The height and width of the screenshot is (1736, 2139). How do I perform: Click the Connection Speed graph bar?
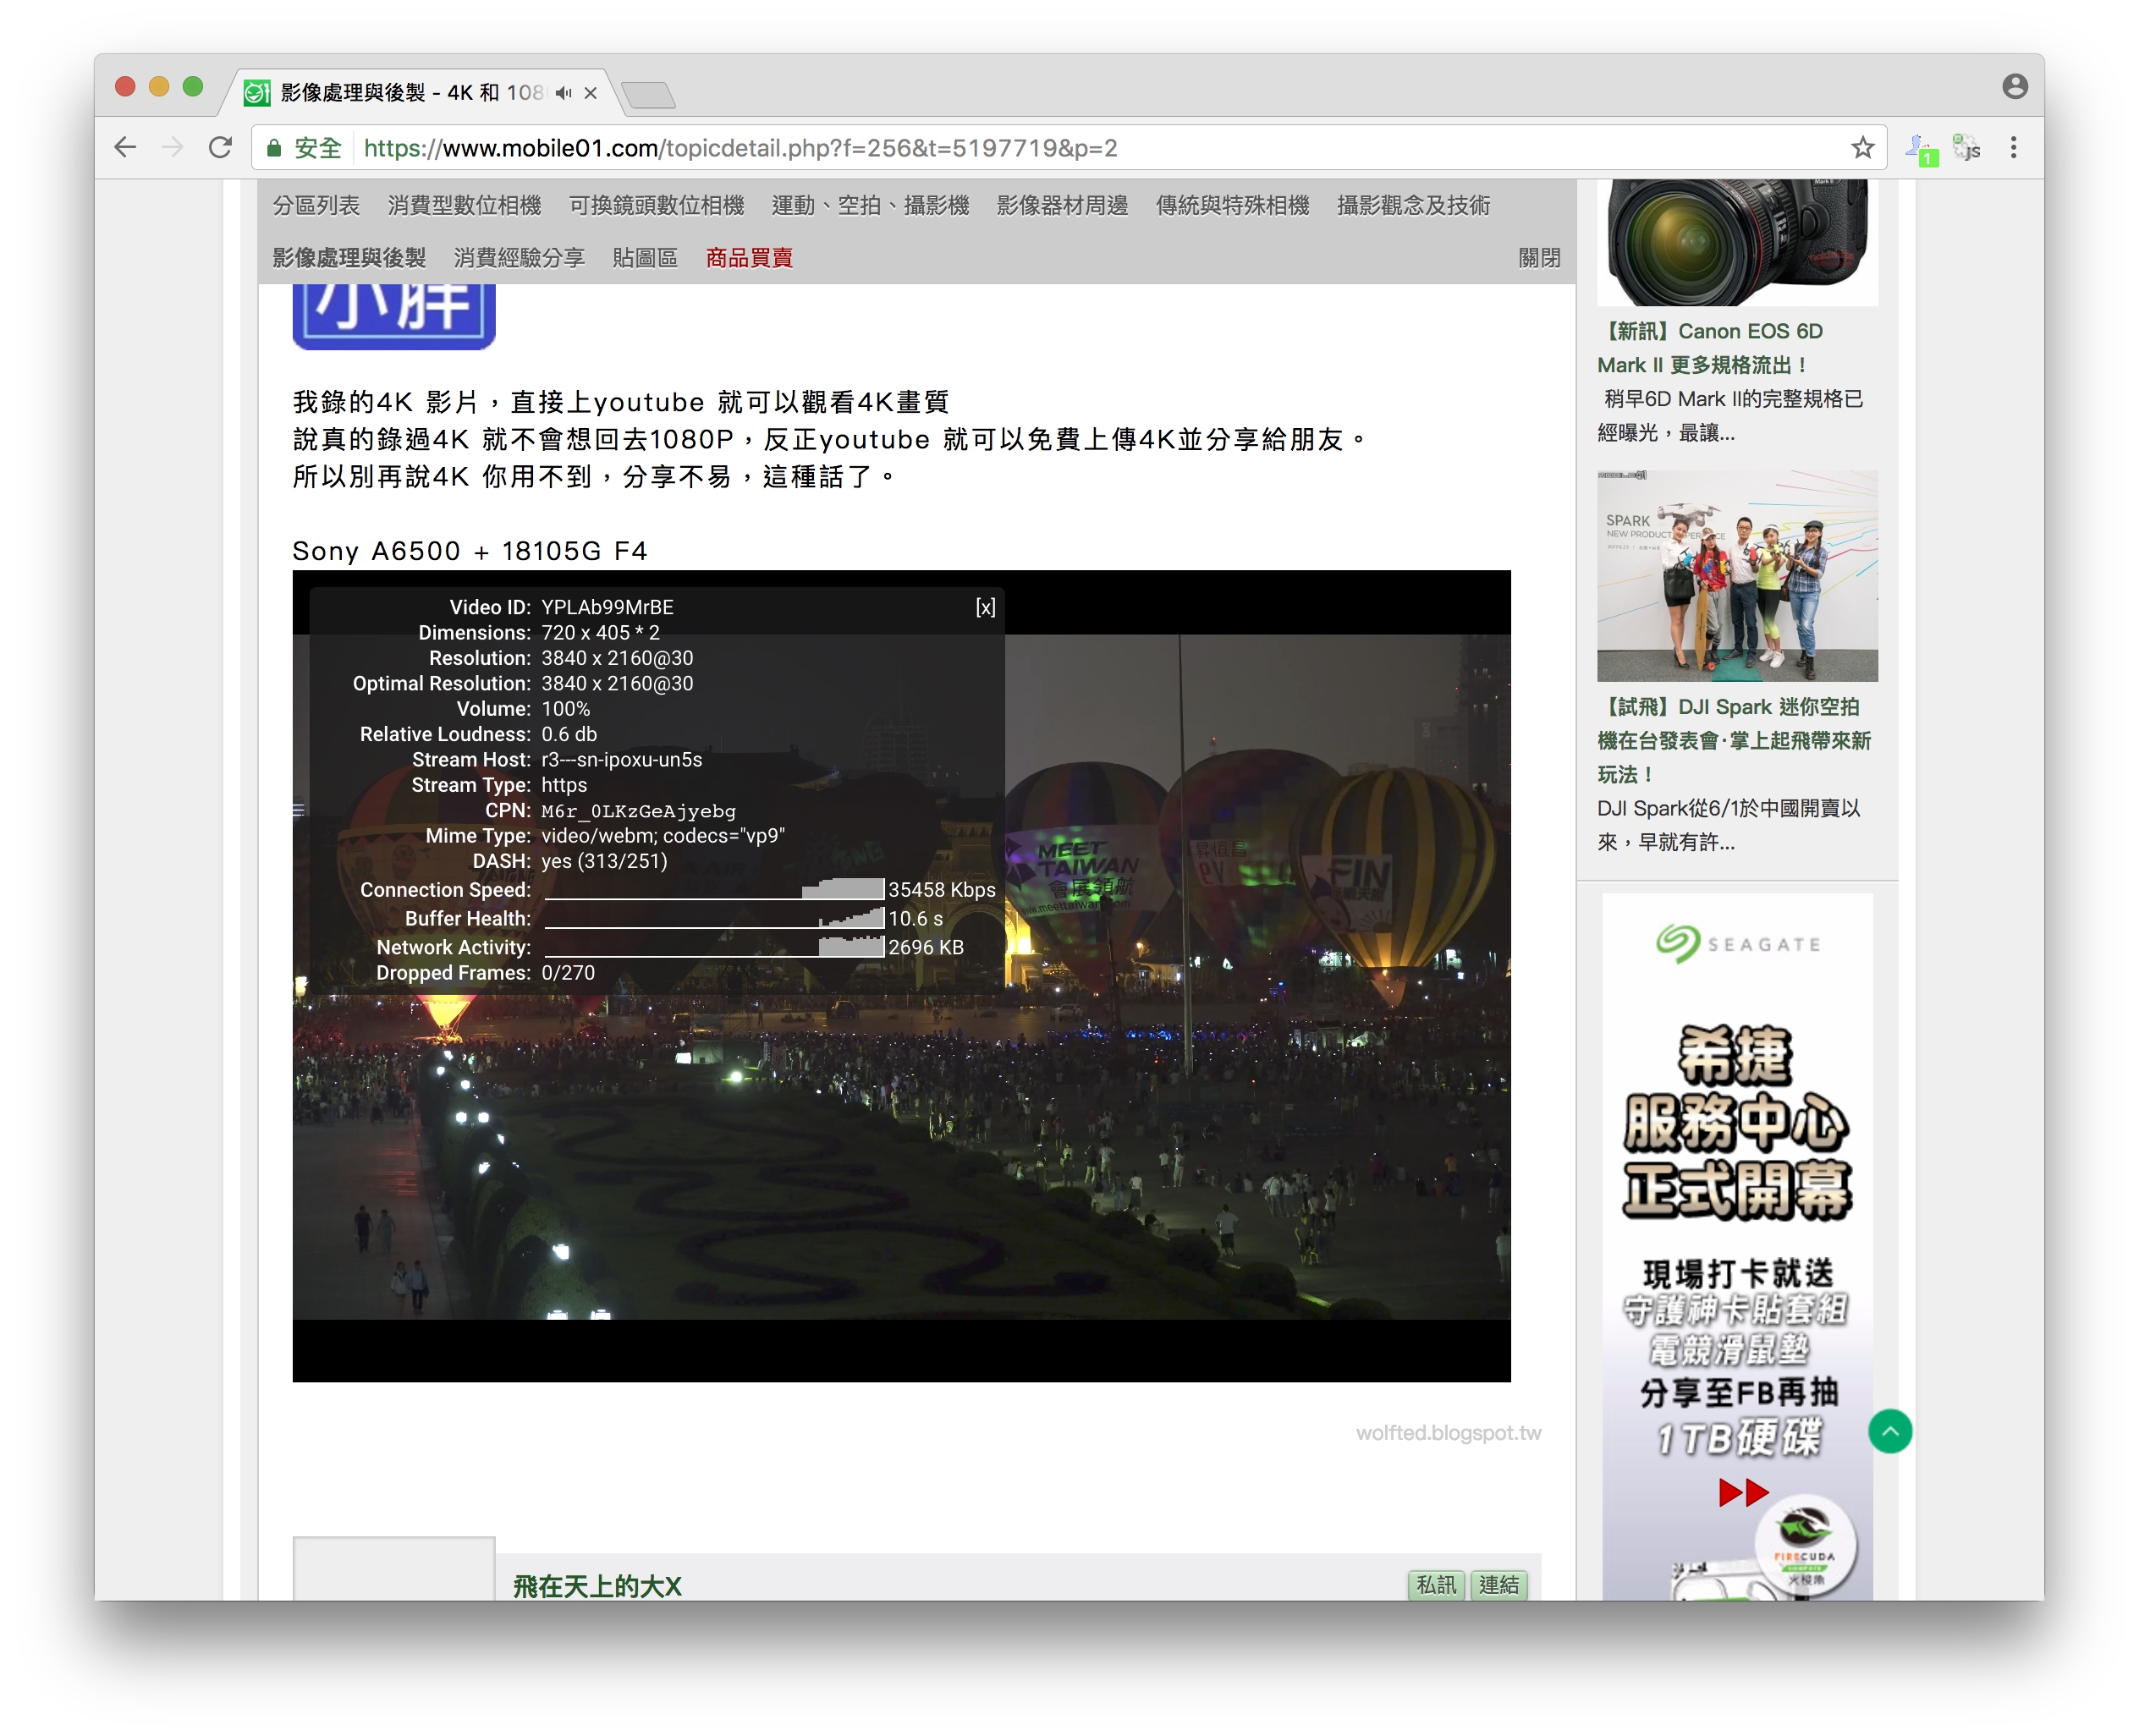[714, 889]
